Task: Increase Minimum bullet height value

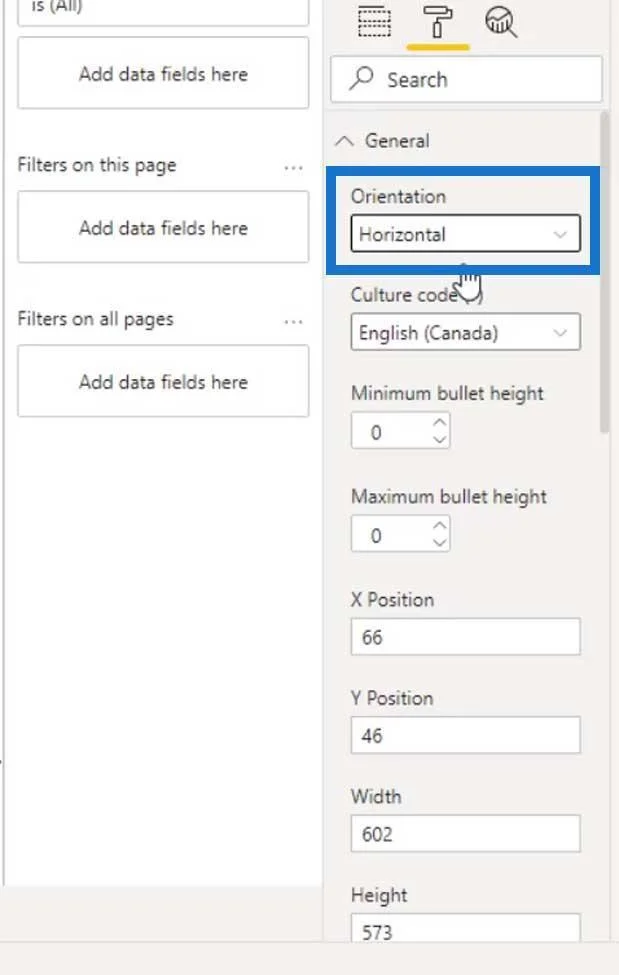Action: point(440,423)
